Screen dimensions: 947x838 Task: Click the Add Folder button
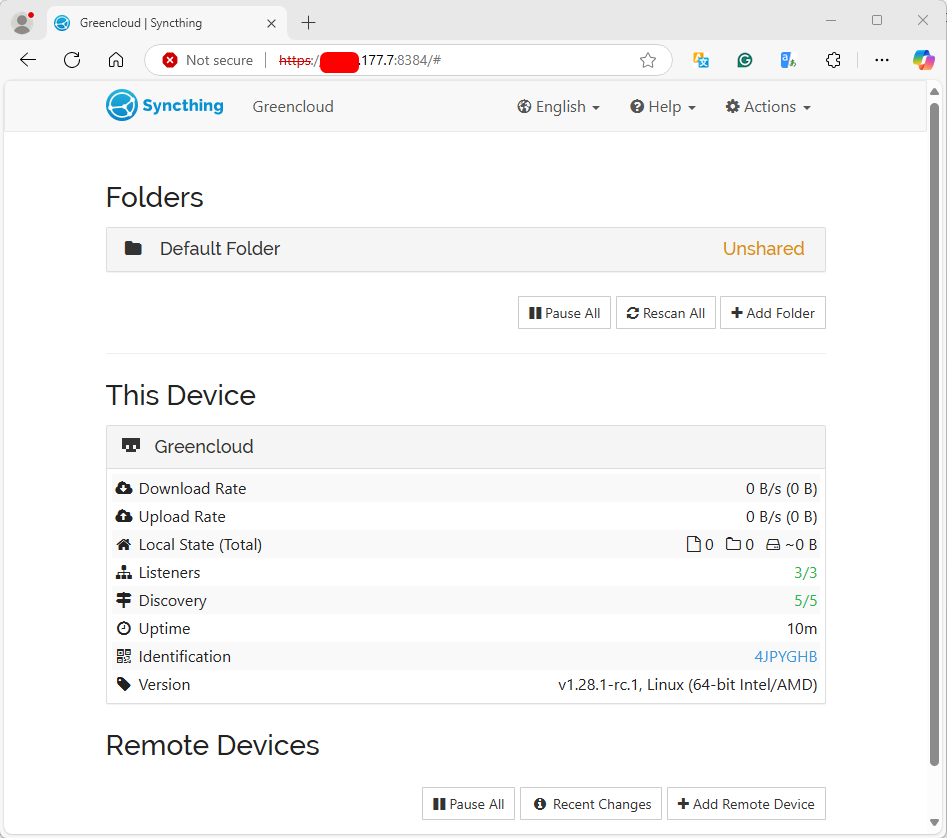772,313
